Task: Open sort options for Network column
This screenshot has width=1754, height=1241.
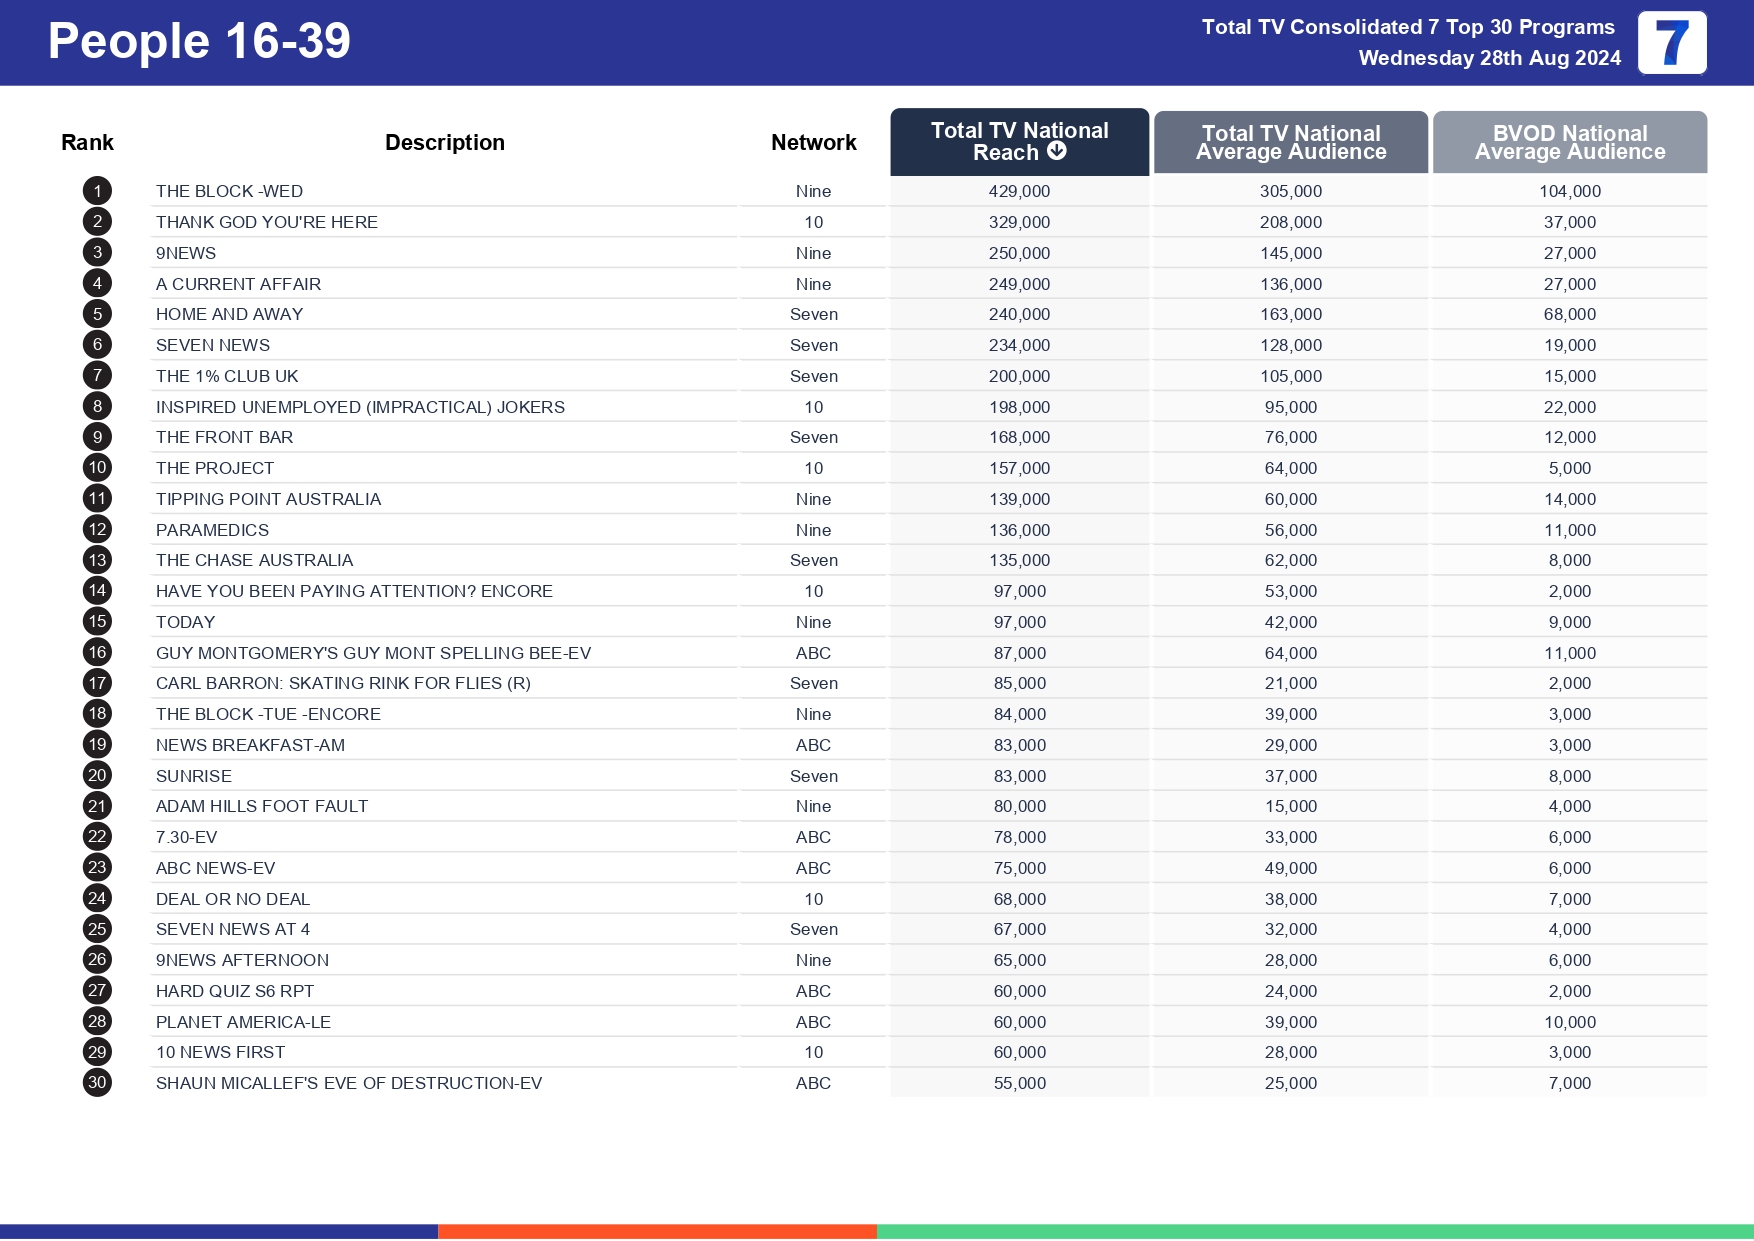Action: [813, 142]
